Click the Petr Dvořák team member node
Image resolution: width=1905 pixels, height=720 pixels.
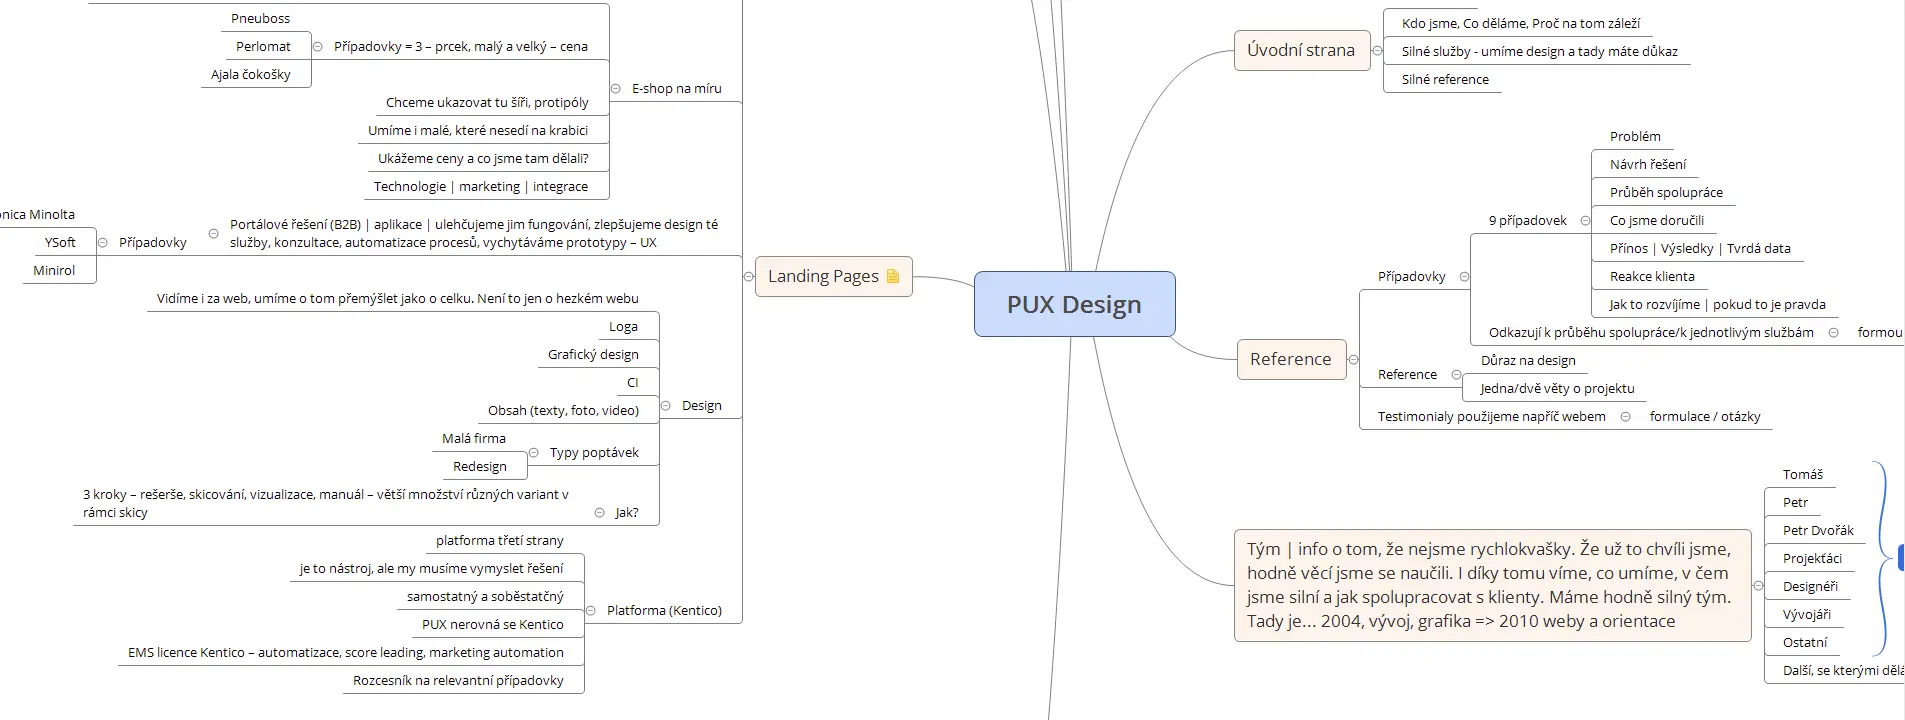point(1817,531)
